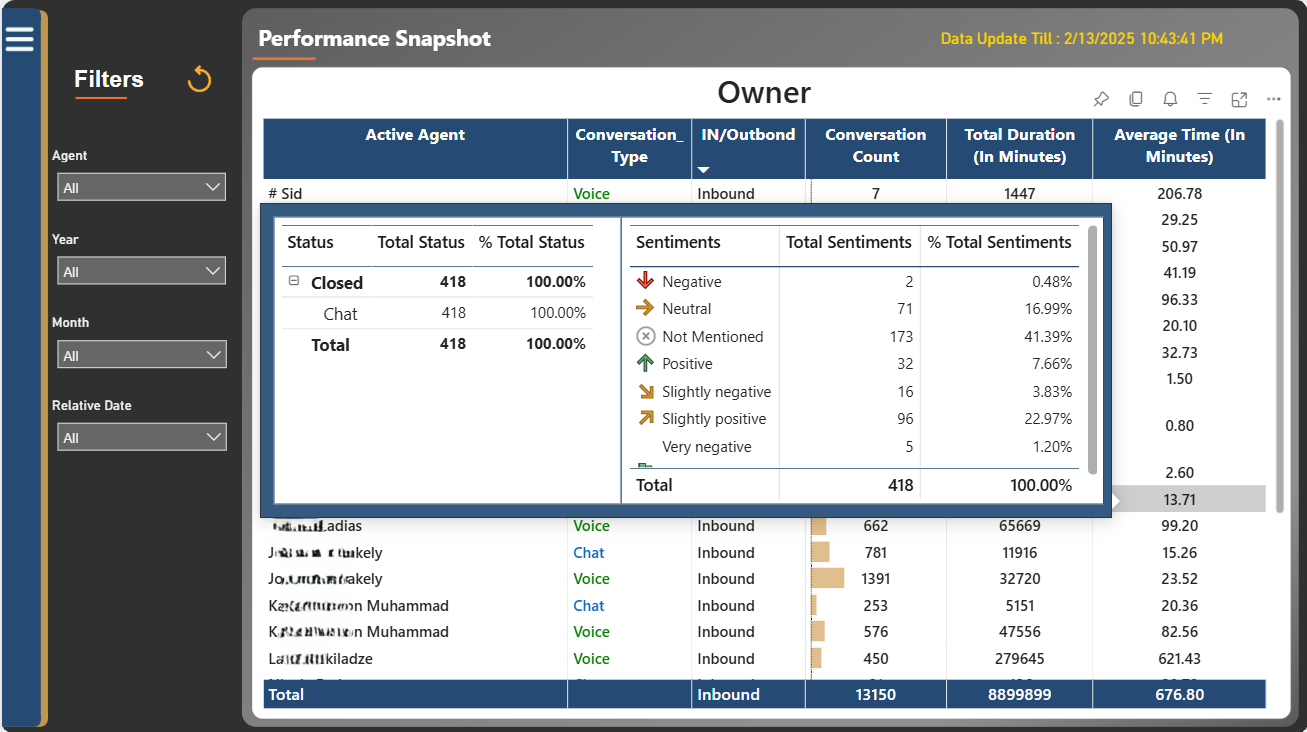
Task: Open the hamburger navigation menu
Action: 20,39
